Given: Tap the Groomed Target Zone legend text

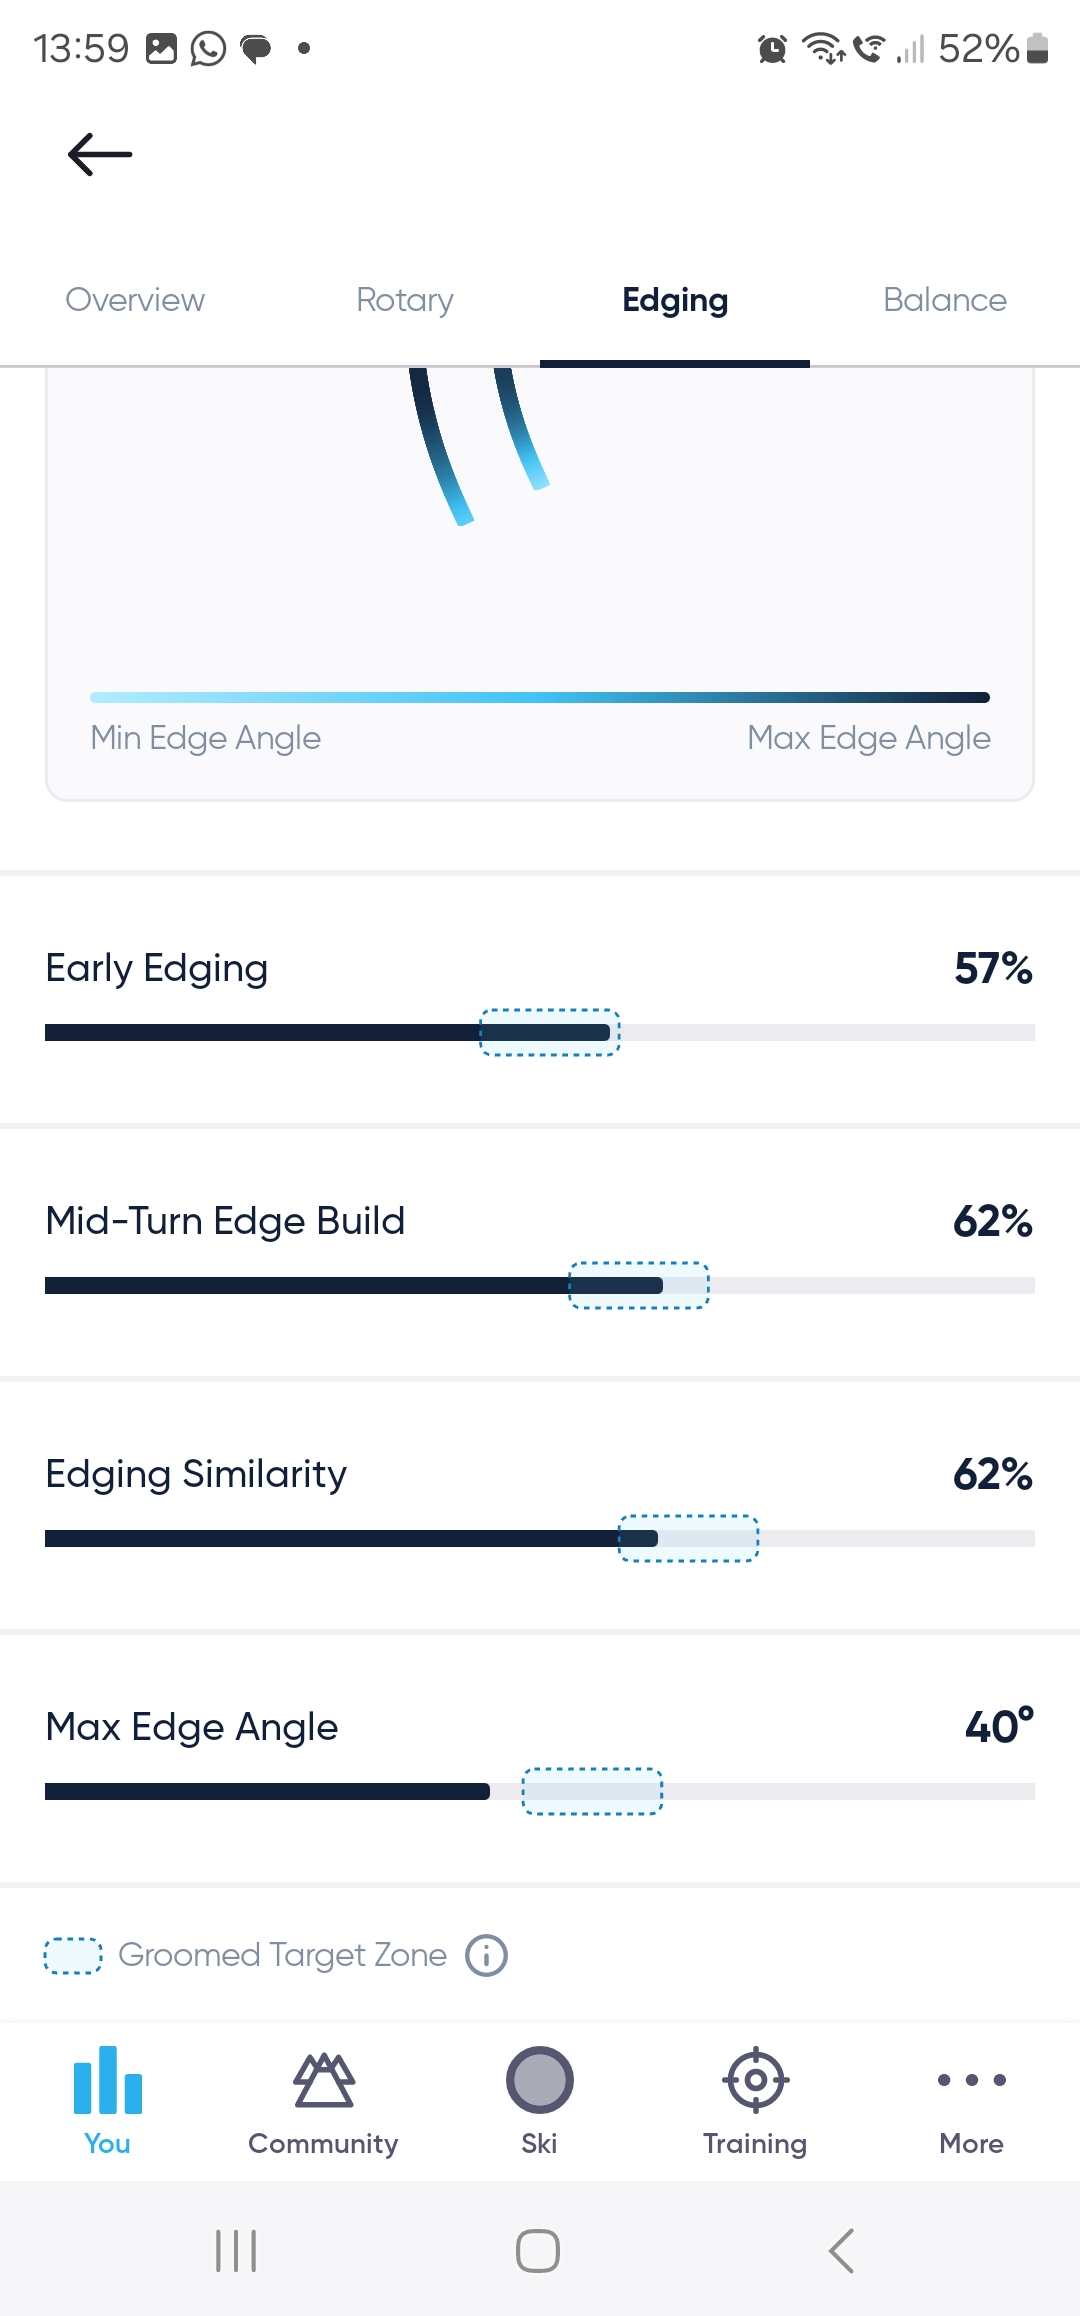Looking at the screenshot, I should pos(282,1955).
